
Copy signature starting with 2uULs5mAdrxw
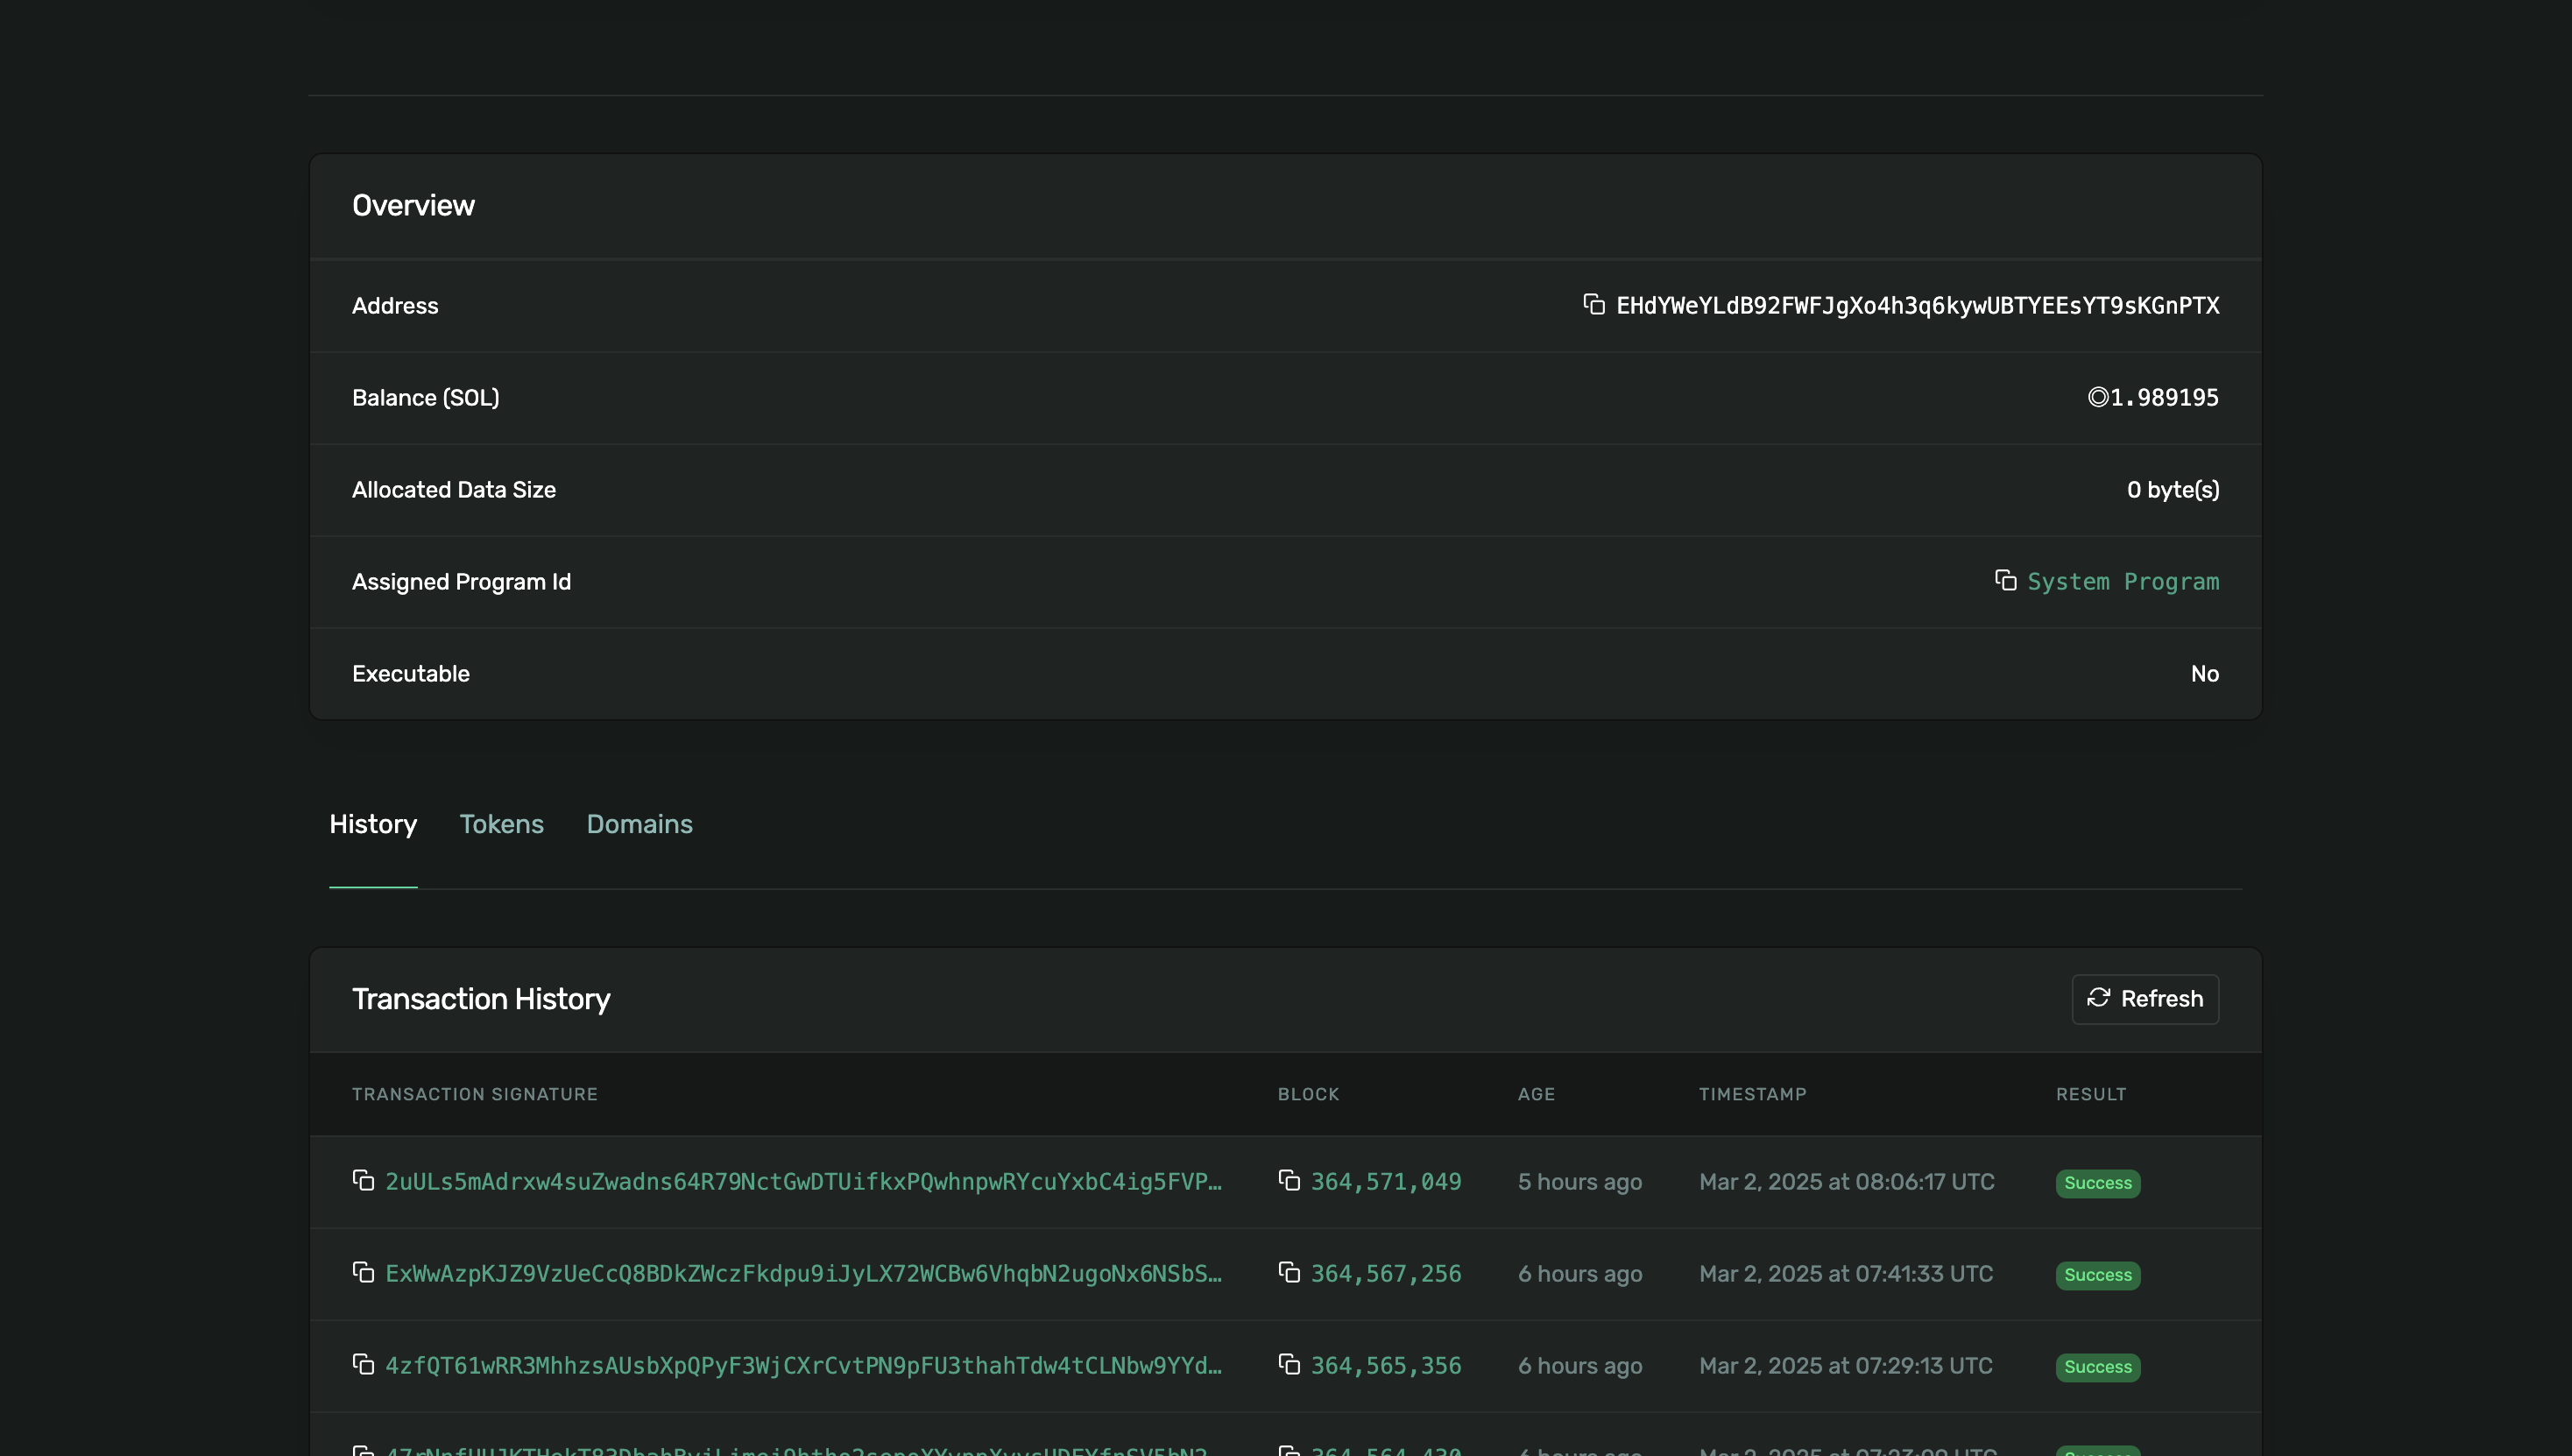tap(363, 1181)
